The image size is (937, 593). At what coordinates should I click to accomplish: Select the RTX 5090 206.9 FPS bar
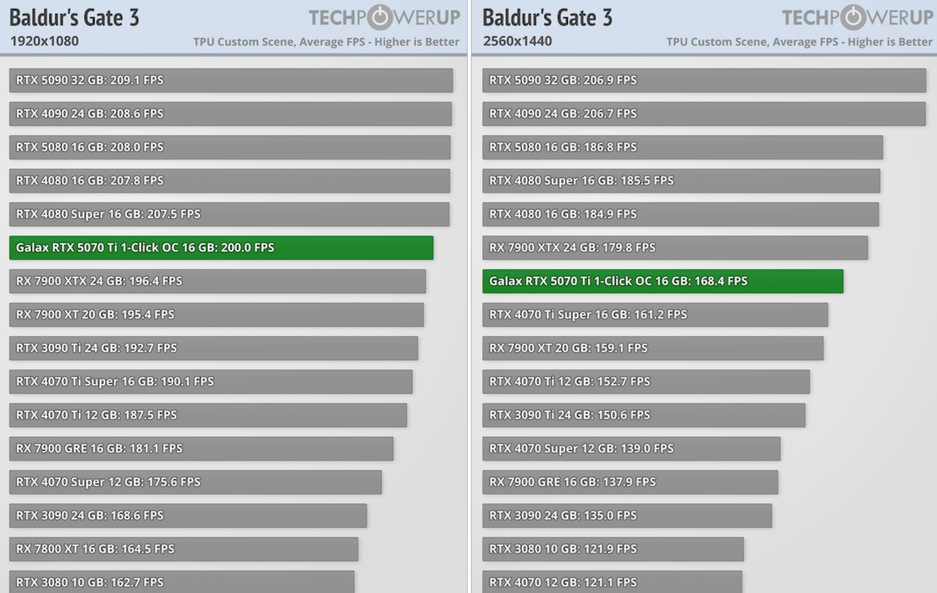[x=703, y=80]
